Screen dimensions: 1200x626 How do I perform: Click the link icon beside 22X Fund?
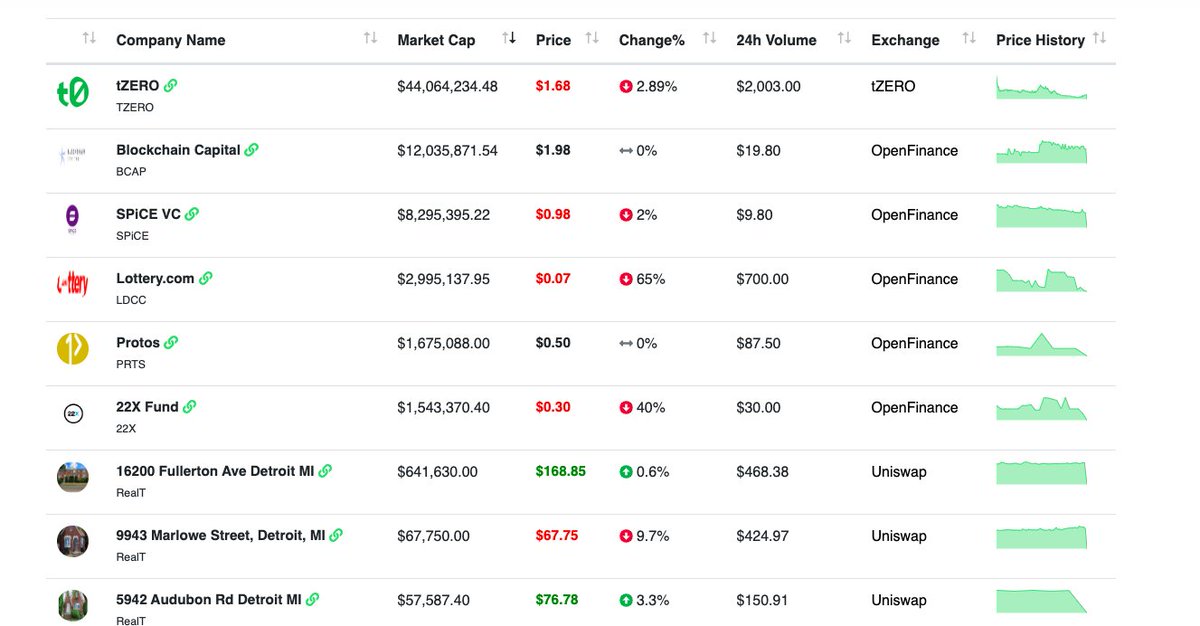tap(189, 407)
